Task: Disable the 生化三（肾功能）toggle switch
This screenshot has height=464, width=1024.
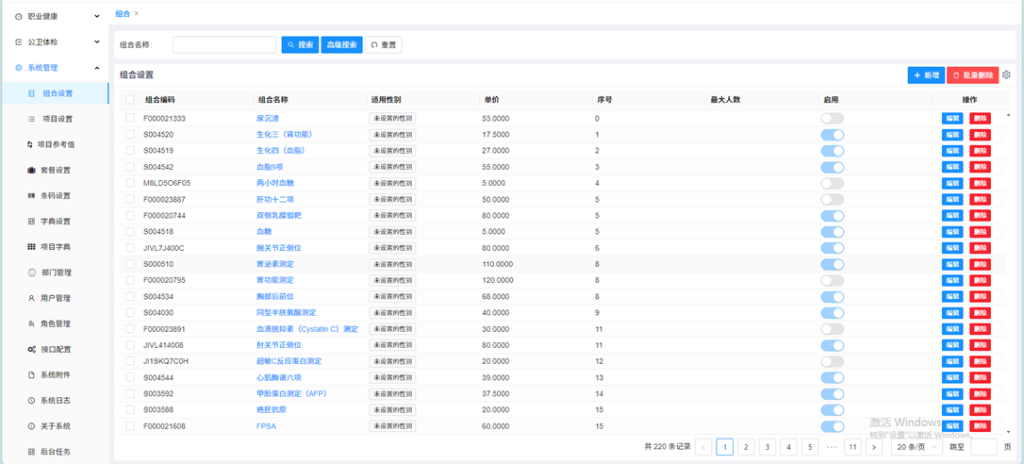Action: click(x=832, y=135)
